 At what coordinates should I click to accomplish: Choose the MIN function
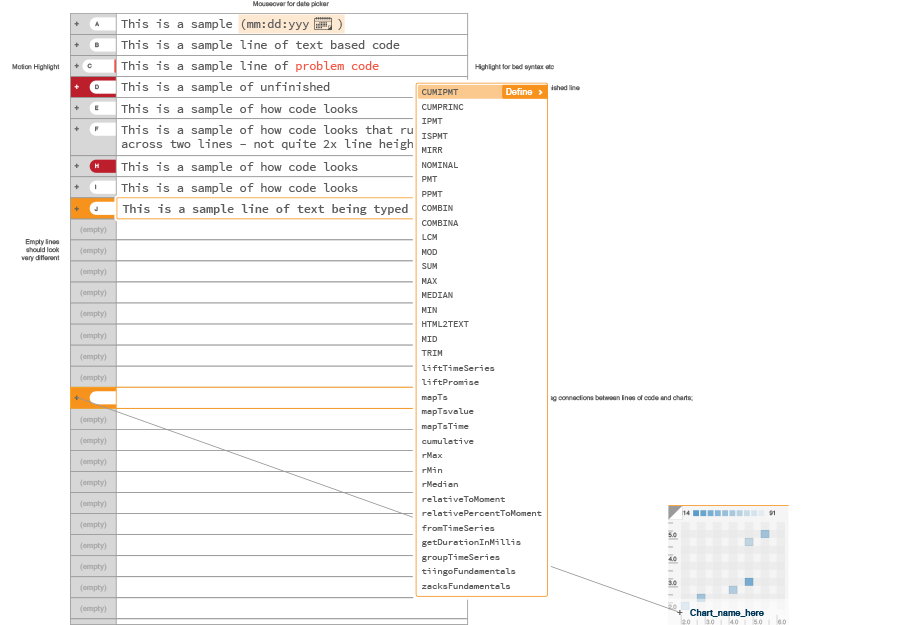[429, 310]
